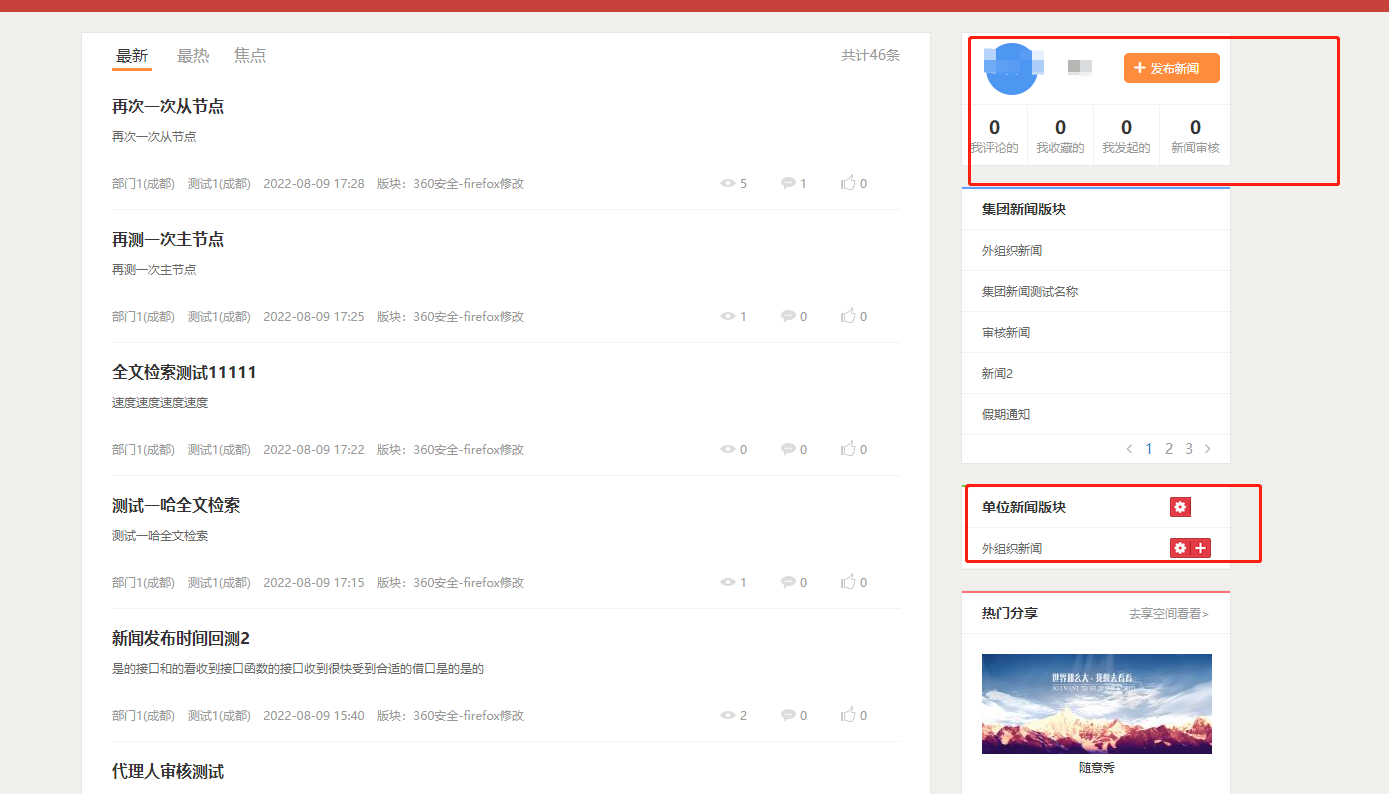Open the 假期通知 section
The width and height of the screenshot is (1389, 794).
click(x=1006, y=414)
